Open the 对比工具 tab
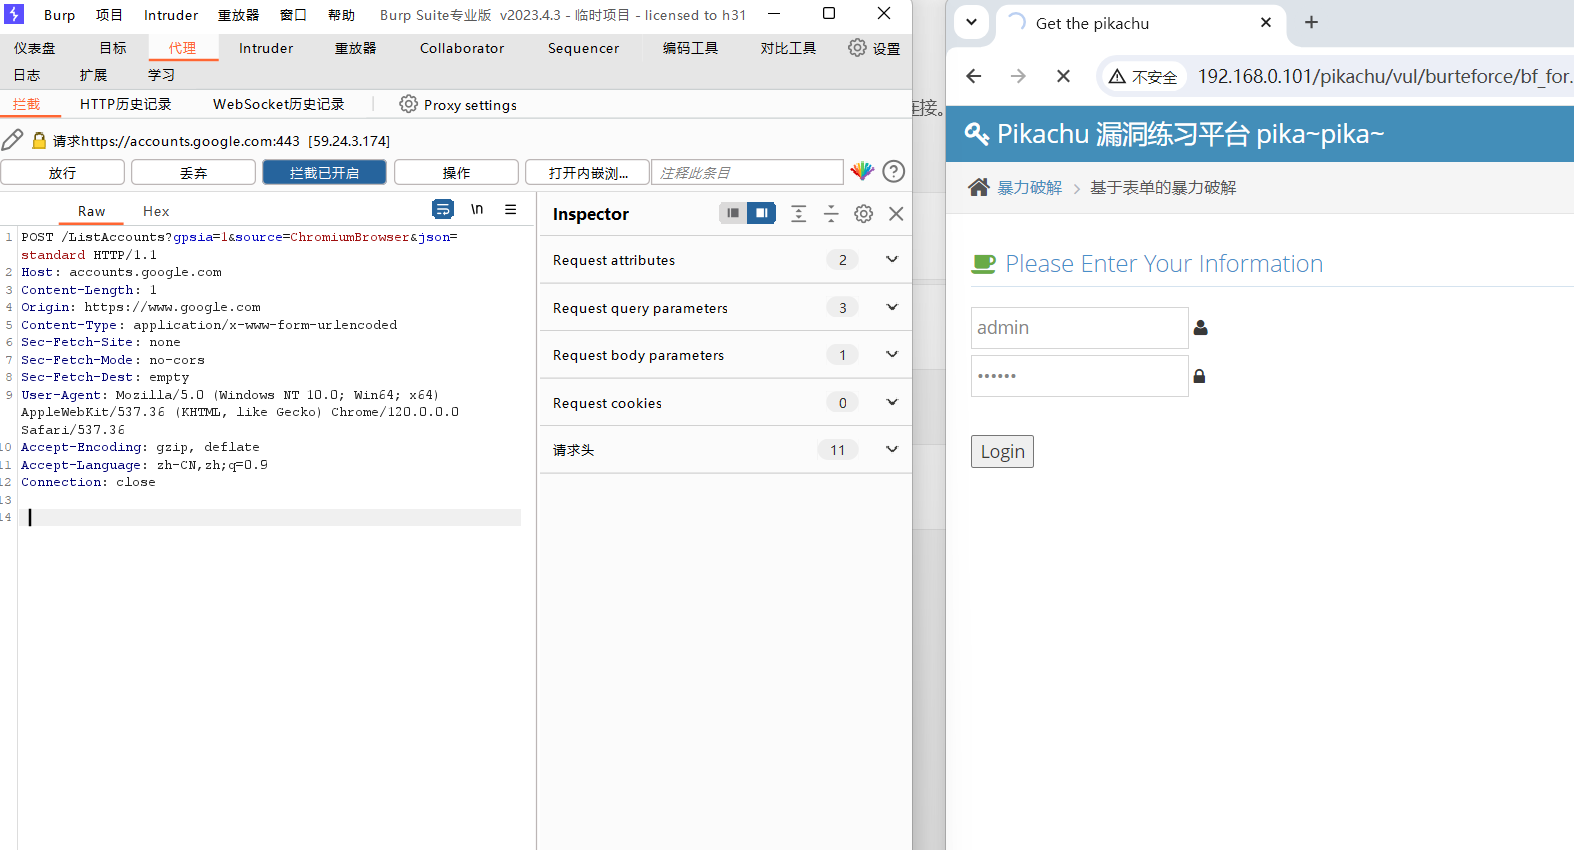The image size is (1574, 850). pos(788,48)
